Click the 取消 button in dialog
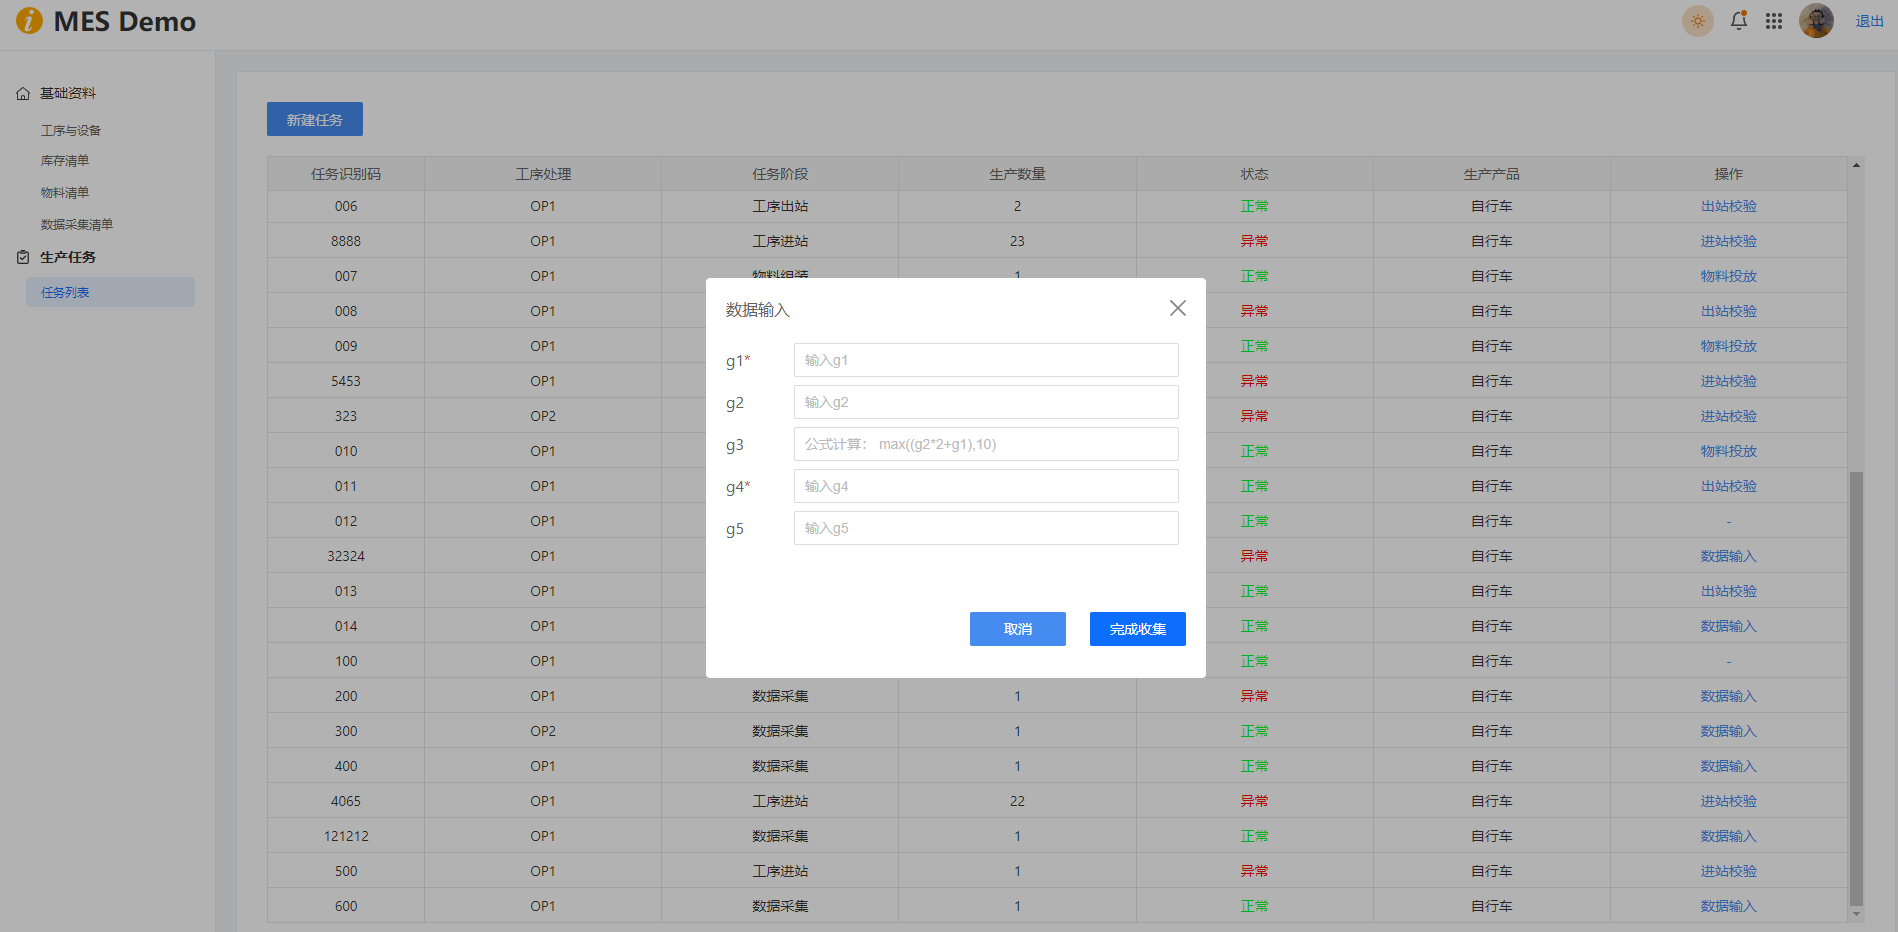Viewport: 1898px width, 932px height. pyautogui.click(x=1017, y=629)
